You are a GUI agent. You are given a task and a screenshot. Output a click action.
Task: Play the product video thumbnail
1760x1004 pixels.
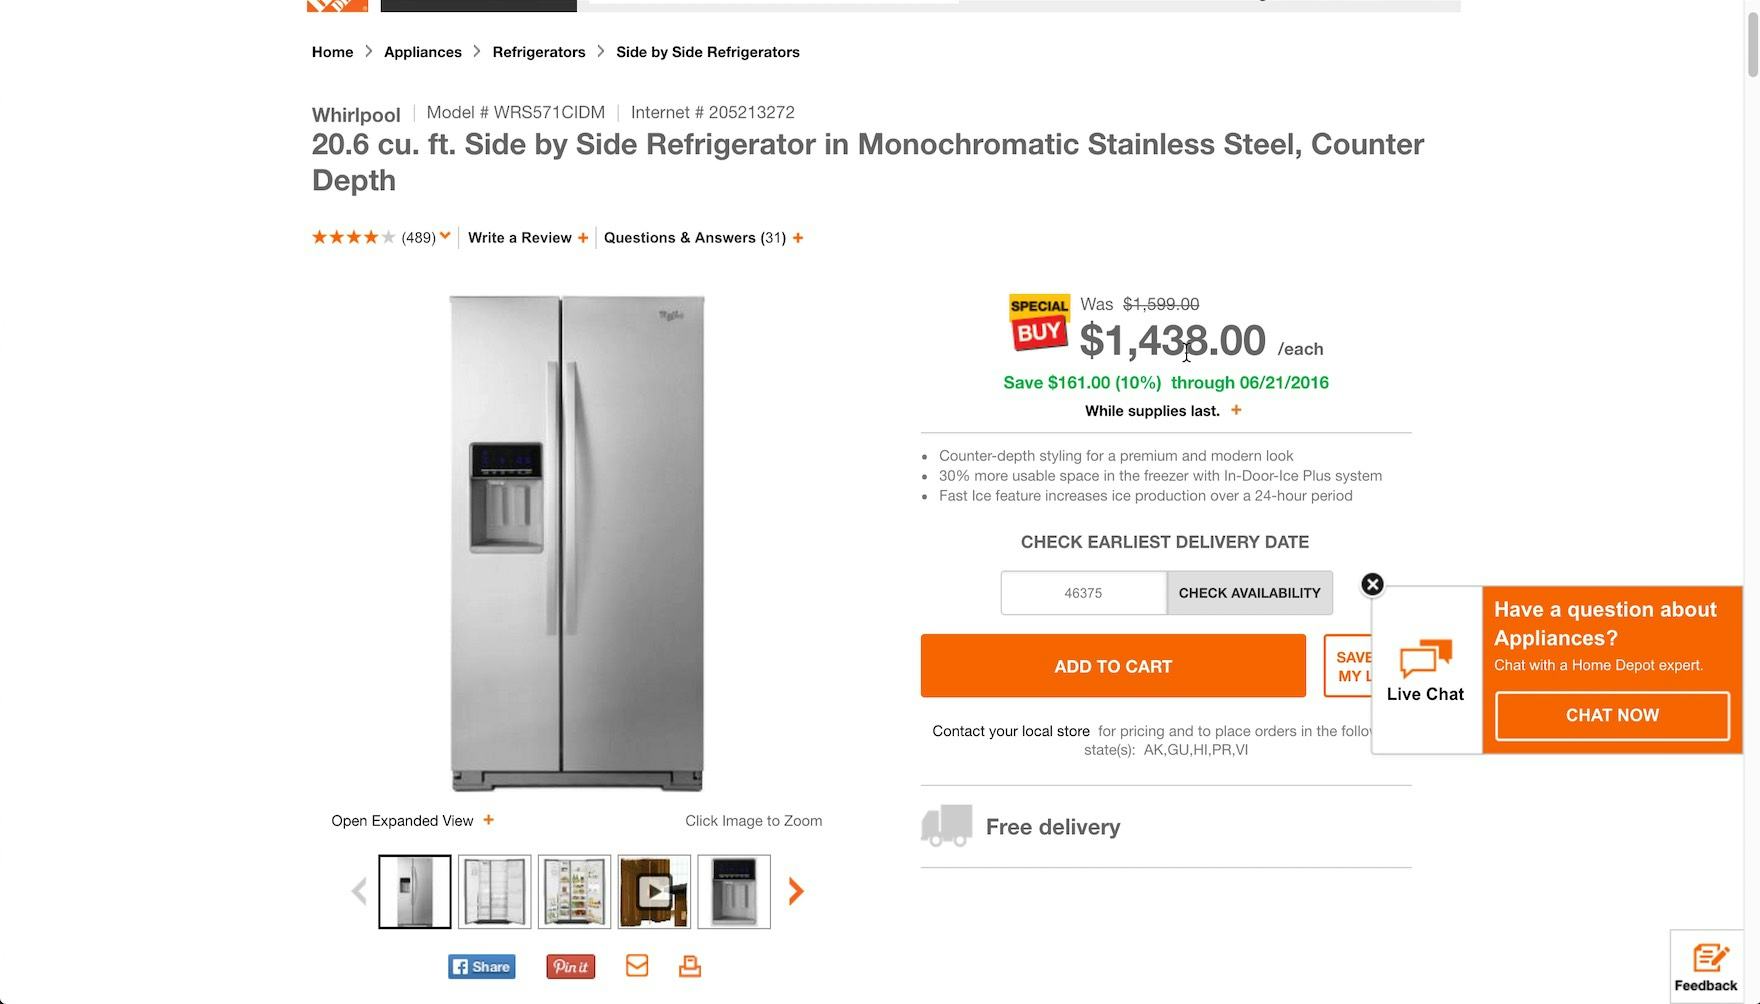(x=654, y=891)
